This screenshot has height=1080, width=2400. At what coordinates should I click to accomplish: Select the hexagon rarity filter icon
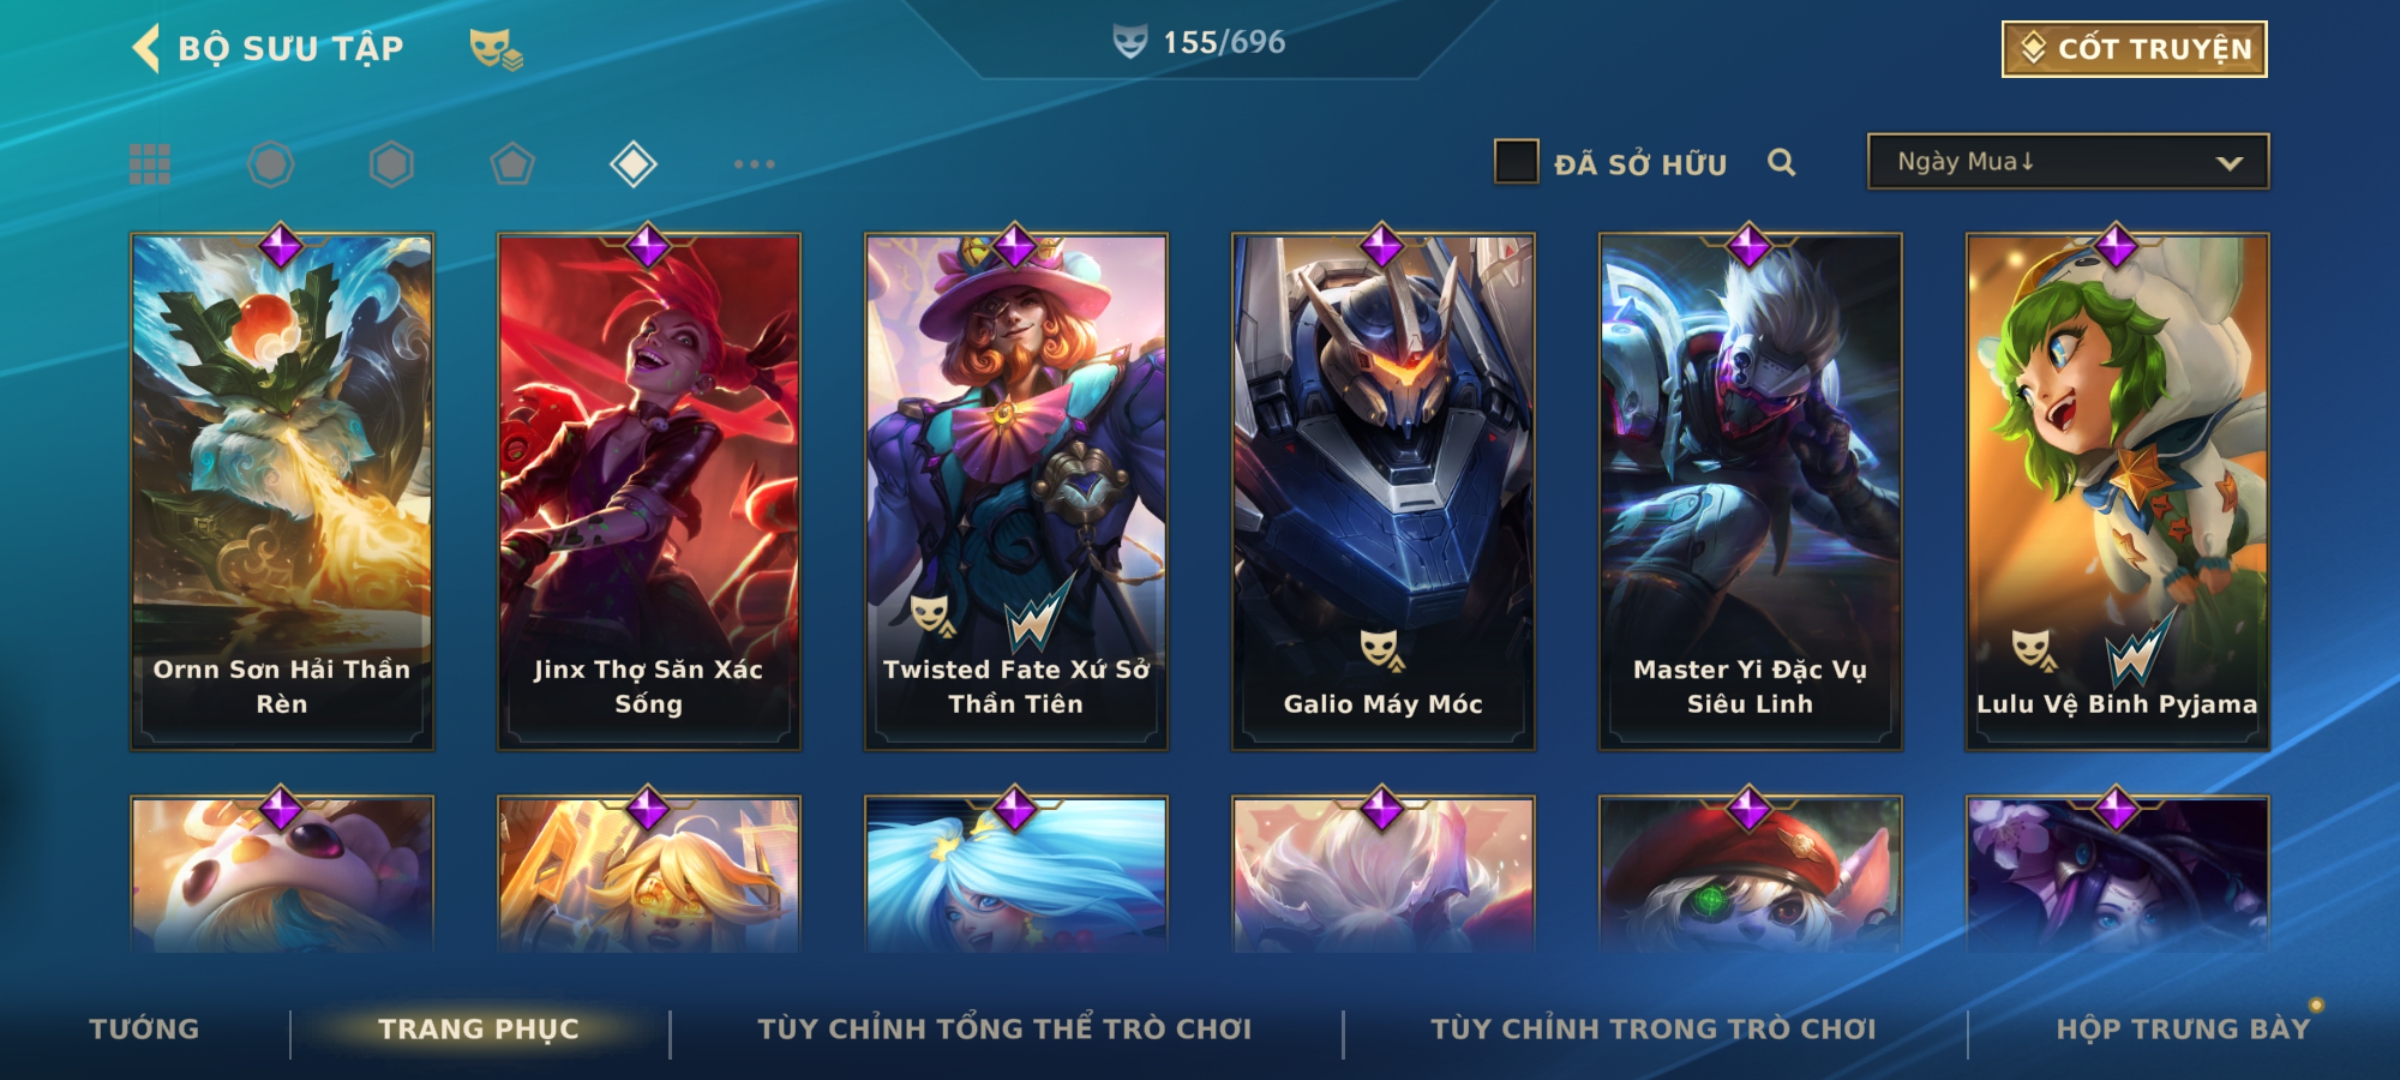391,164
